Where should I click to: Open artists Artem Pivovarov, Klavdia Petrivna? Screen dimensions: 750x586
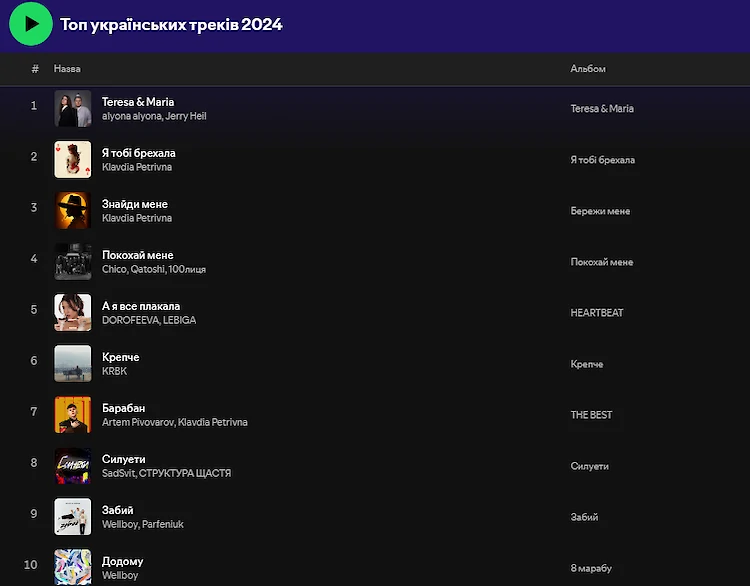[x=175, y=422]
